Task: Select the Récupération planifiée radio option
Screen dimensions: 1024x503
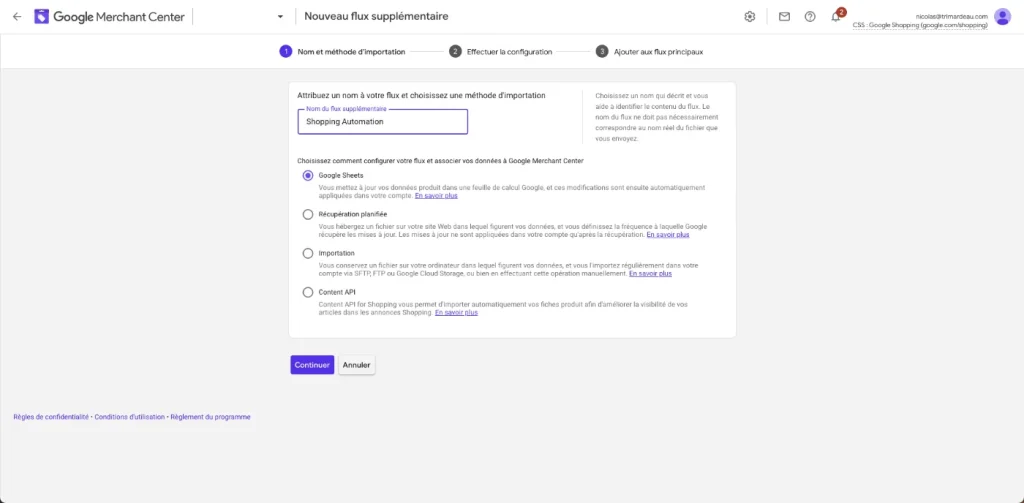Action: 308,214
